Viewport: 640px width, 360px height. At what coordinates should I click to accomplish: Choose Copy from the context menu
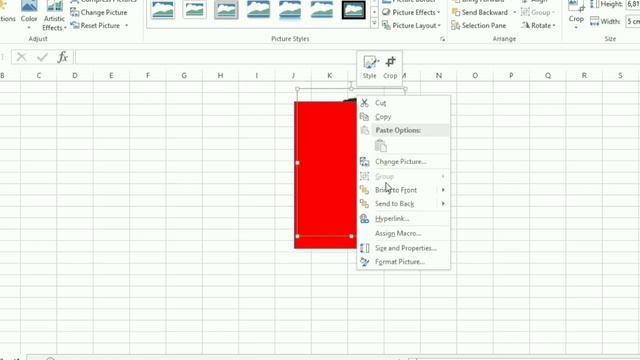click(403, 117)
